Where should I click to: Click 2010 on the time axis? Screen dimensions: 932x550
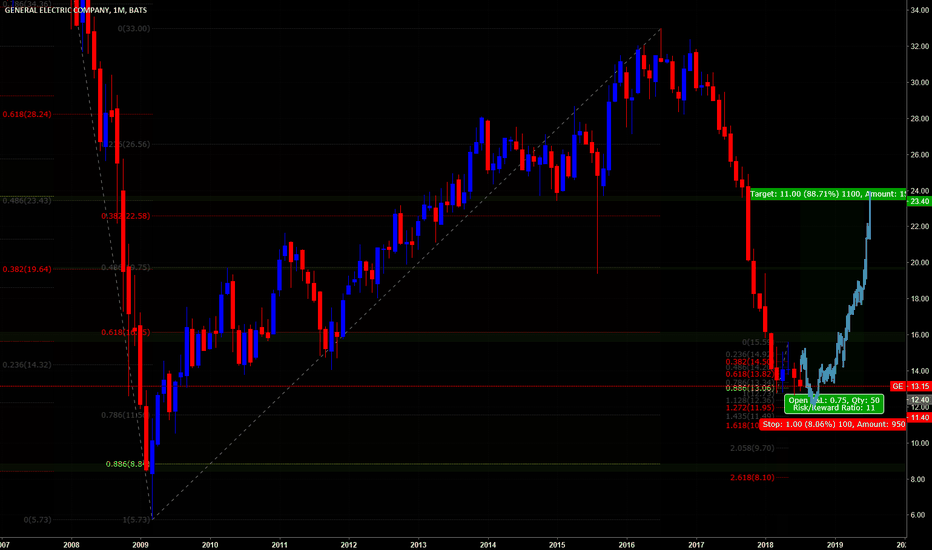210,545
